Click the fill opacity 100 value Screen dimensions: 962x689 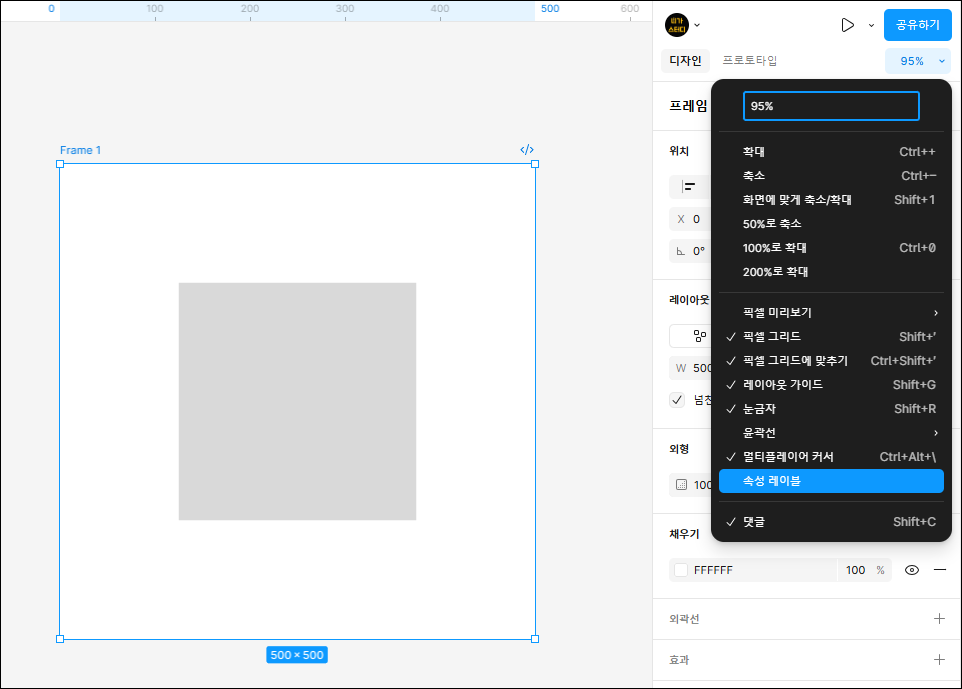click(855, 570)
